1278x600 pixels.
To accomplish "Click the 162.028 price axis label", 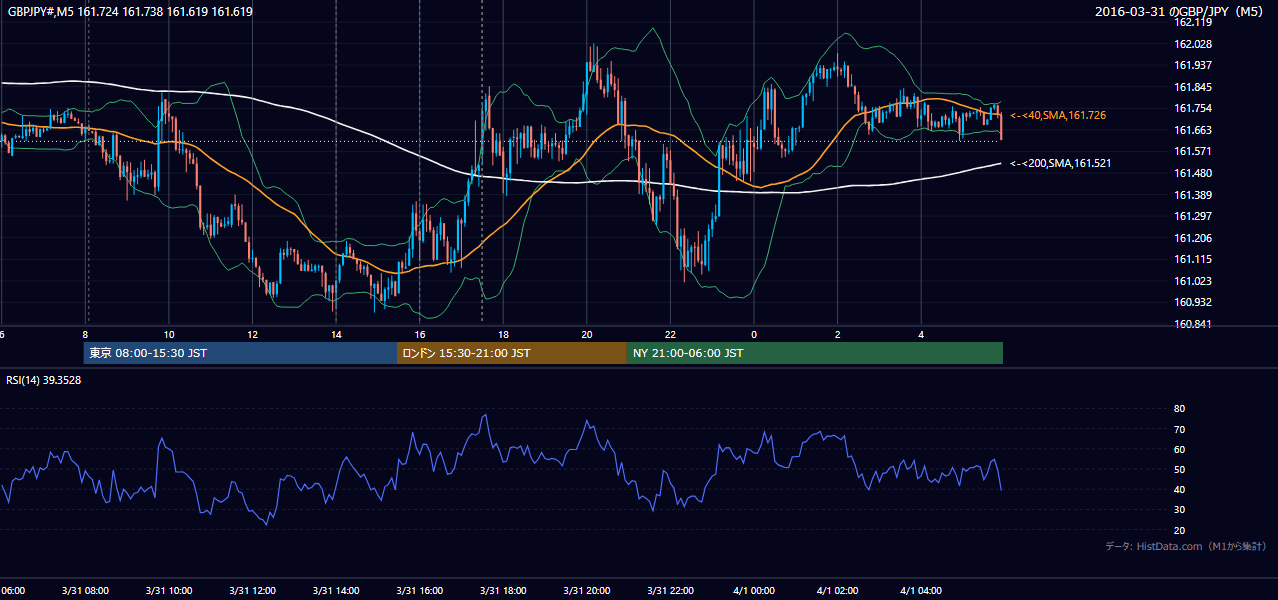I will [x=1193, y=44].
